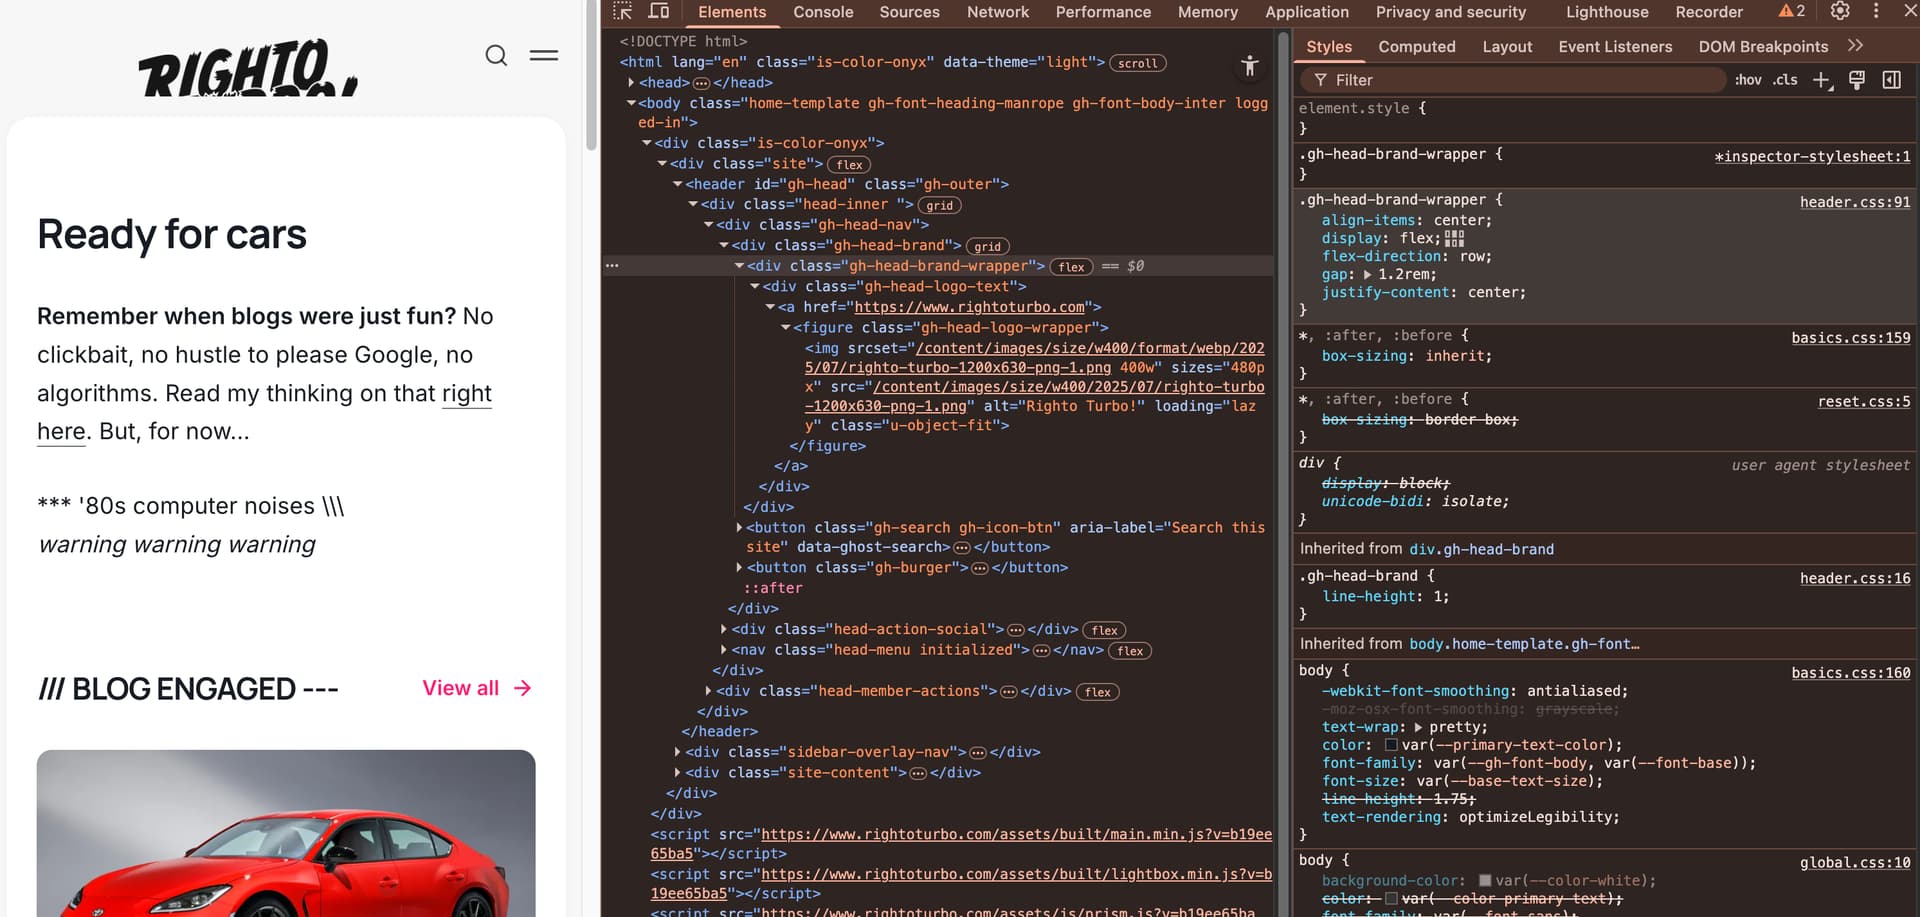Open reset.css:5 source link
The image size is (1920, 917).
point(1864,402)
